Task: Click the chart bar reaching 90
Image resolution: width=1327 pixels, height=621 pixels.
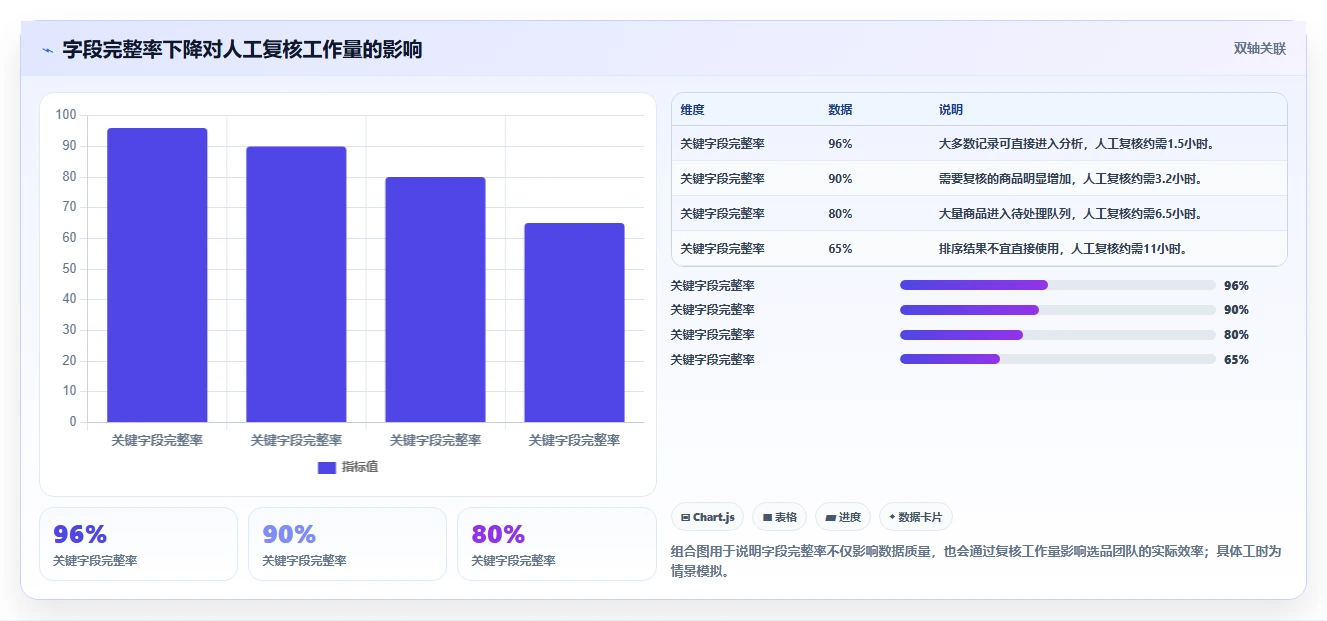Action: pos(296,284)
